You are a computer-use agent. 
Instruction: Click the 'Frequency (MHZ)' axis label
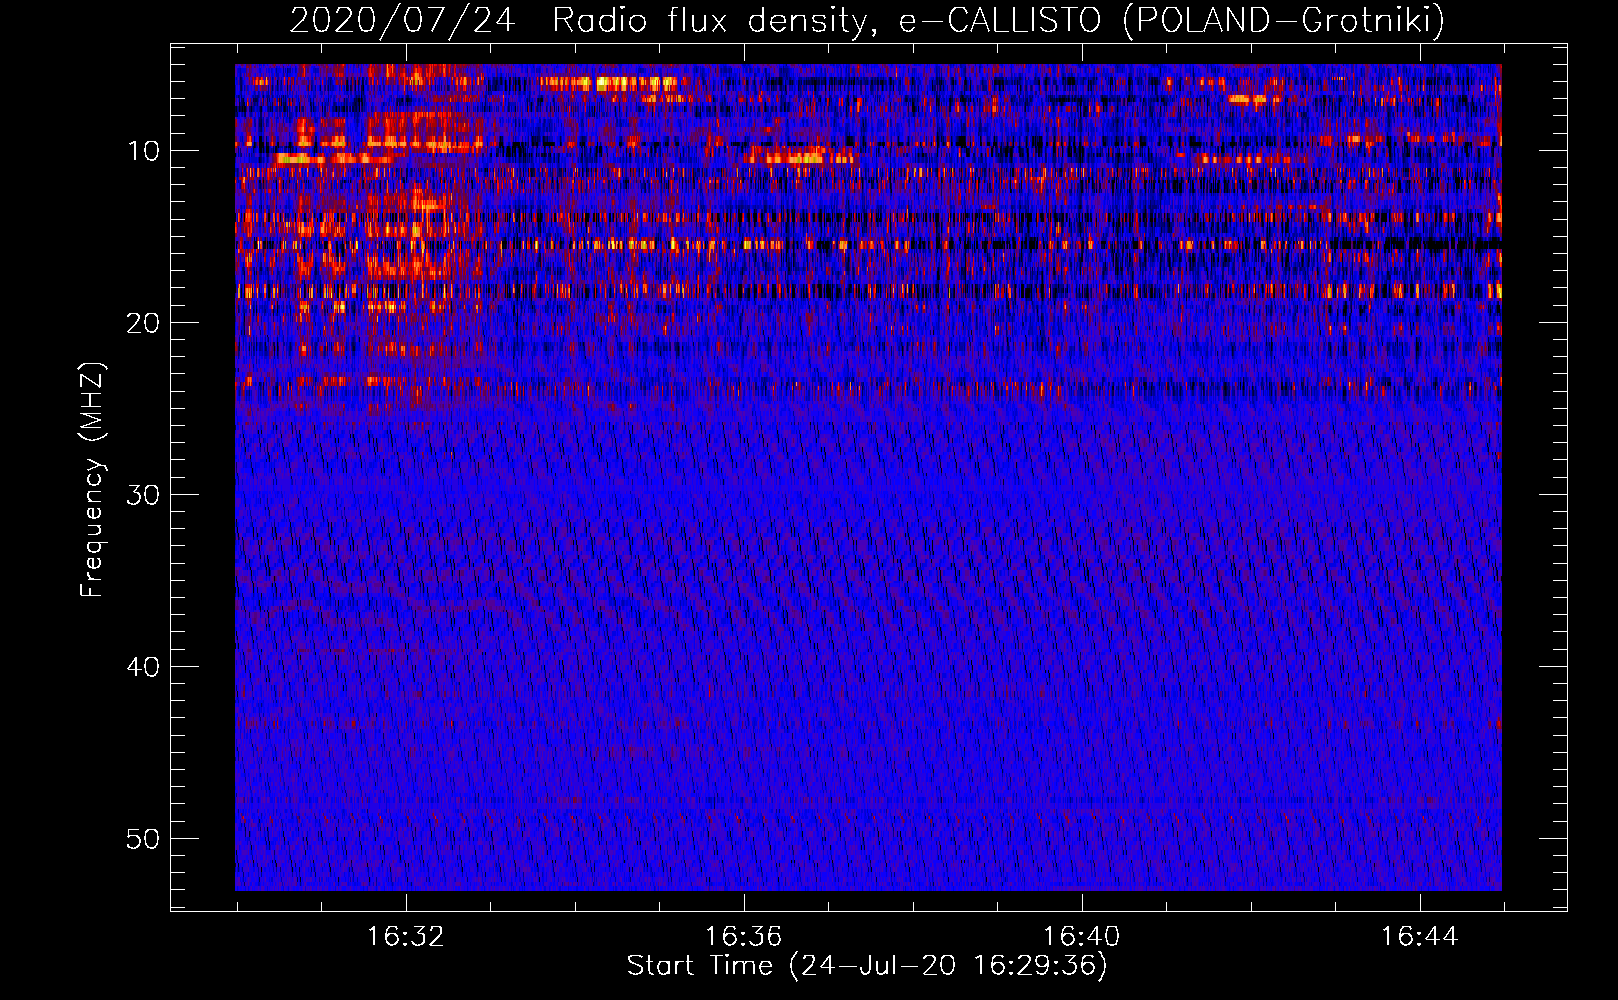pos(92,479)
